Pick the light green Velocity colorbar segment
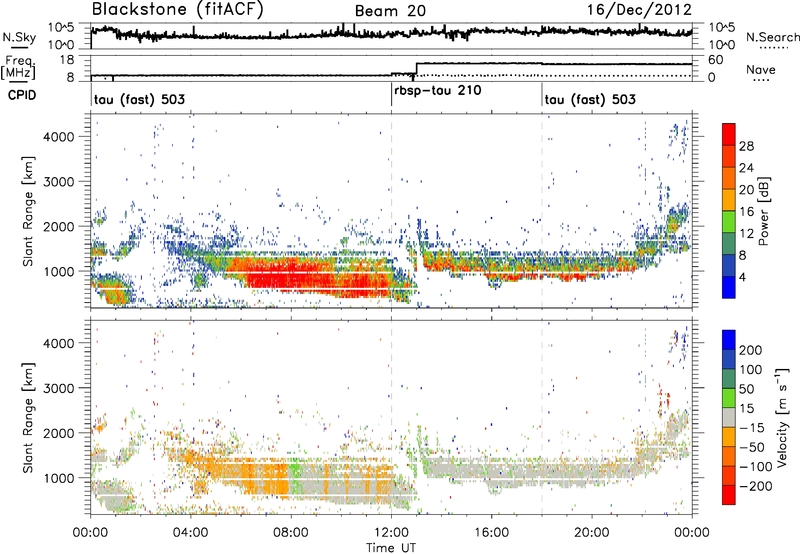800x554 pixels. tap(729, 398)
